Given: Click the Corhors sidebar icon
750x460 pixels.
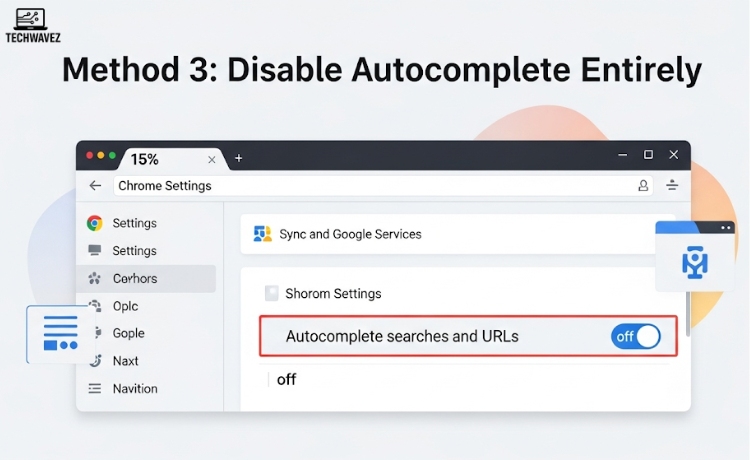Looking at the screenshot, I should [95, 278].
